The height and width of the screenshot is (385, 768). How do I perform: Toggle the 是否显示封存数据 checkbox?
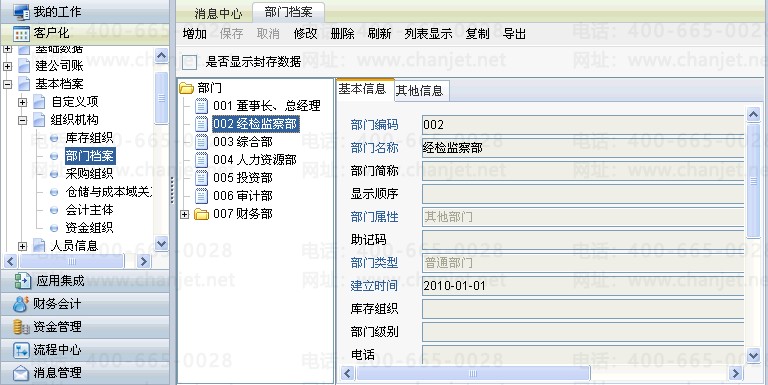[x=189, y=62]
